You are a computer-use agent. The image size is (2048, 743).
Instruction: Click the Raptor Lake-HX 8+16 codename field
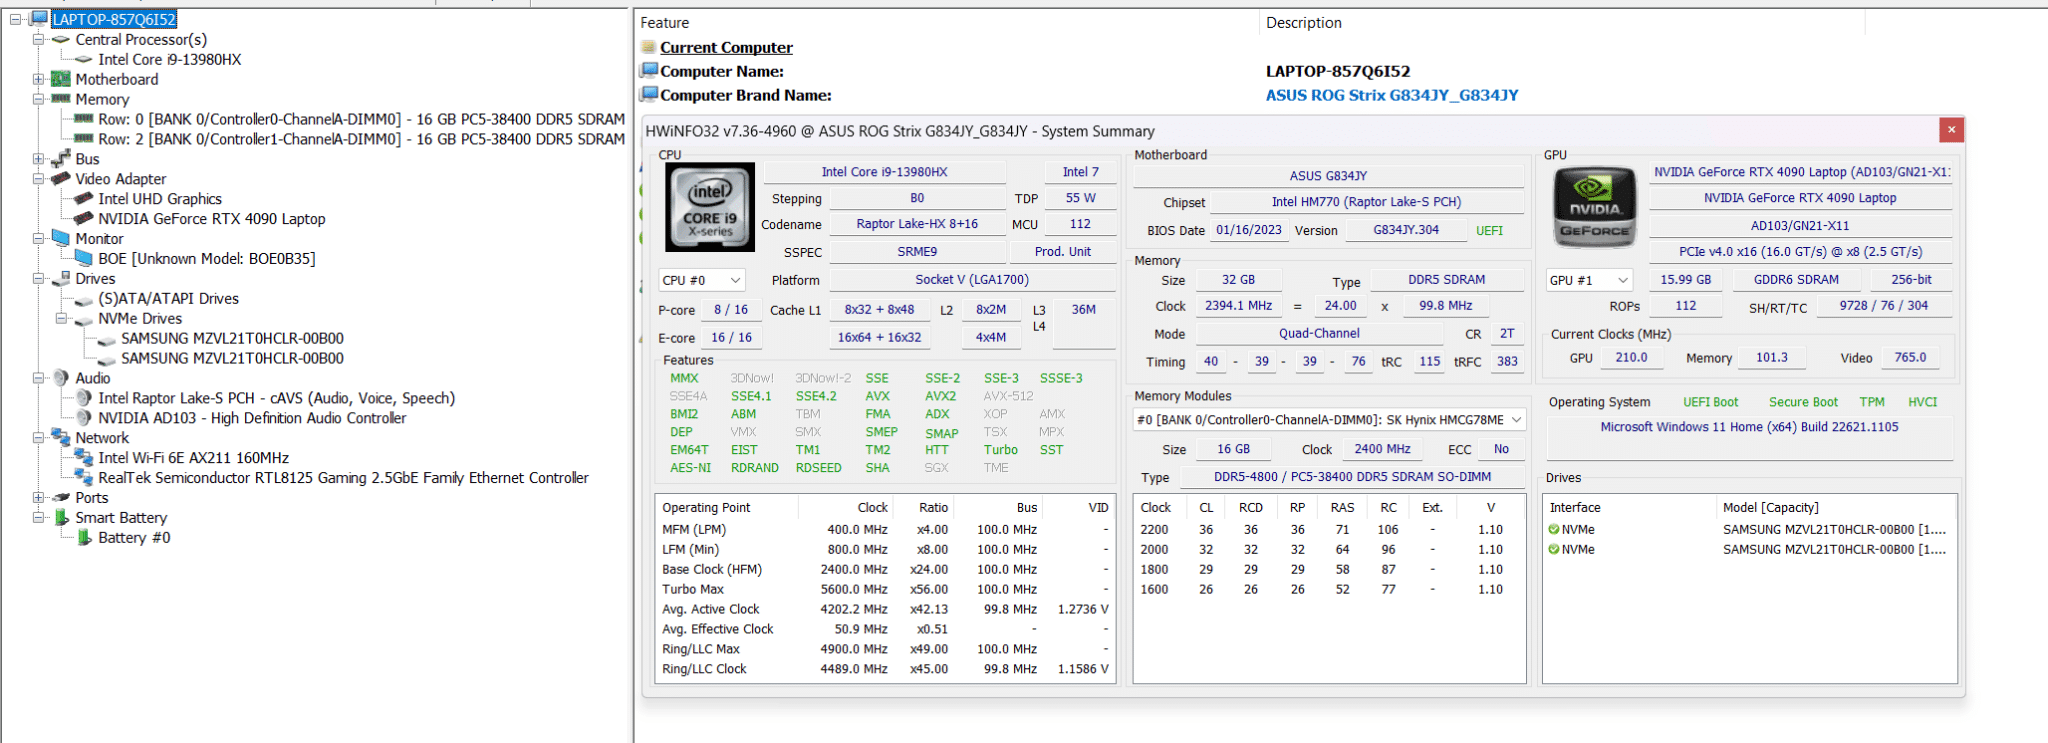pos(917,224)
